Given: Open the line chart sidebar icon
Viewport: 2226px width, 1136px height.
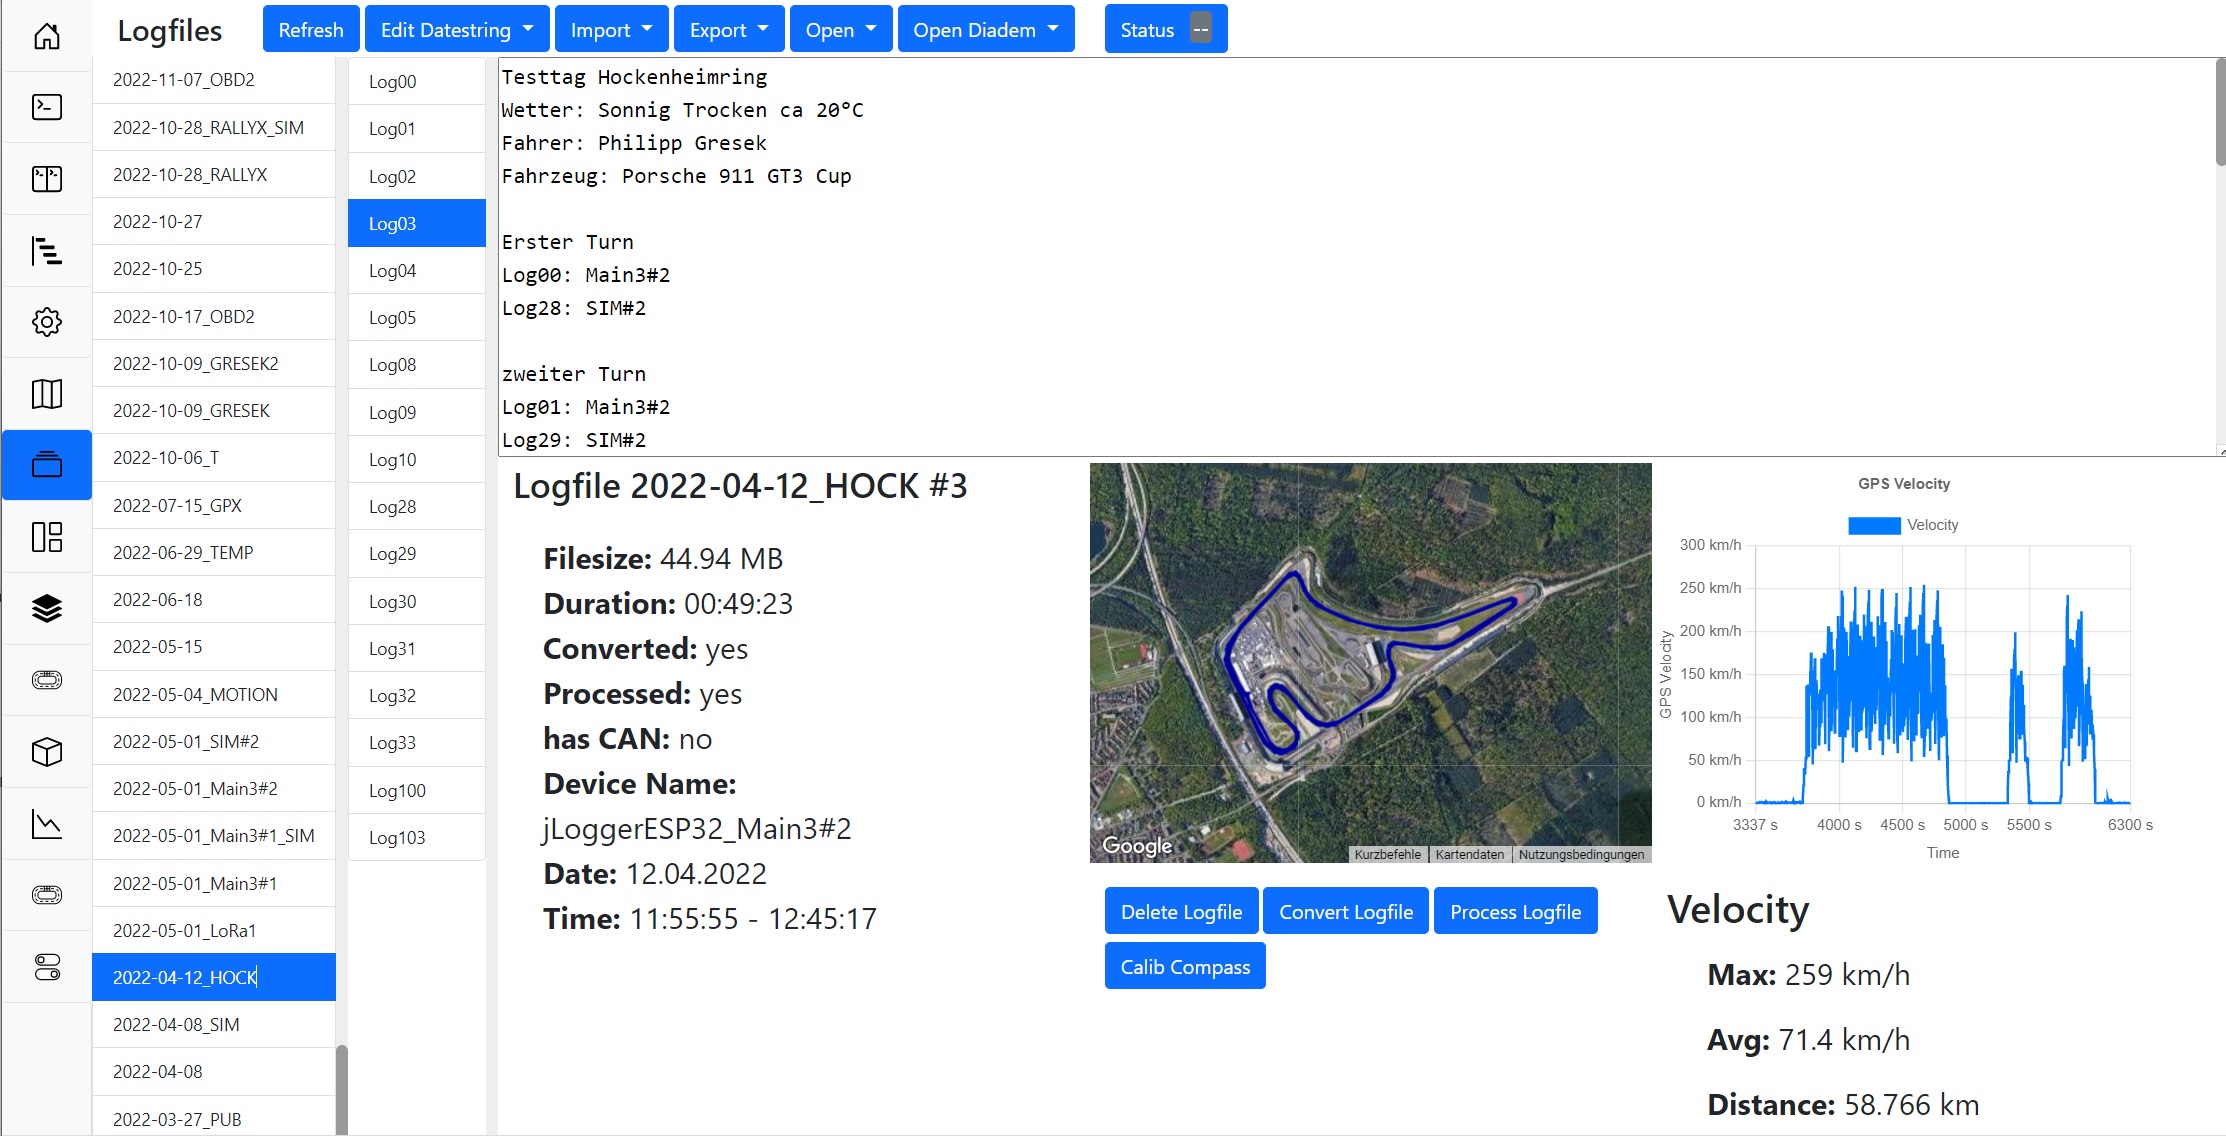Looking at the screenshot, I should click(47, 824).
